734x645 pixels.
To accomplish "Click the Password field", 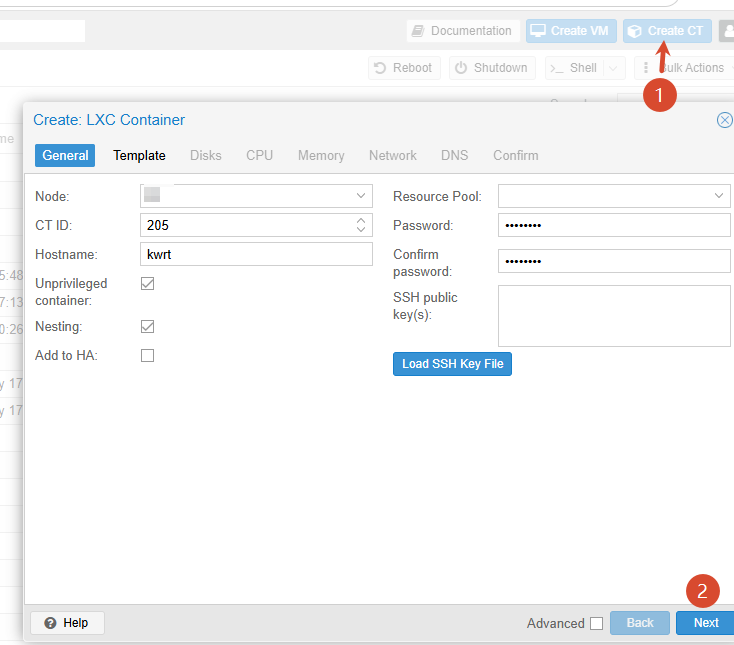I will [x=614, y=225].
